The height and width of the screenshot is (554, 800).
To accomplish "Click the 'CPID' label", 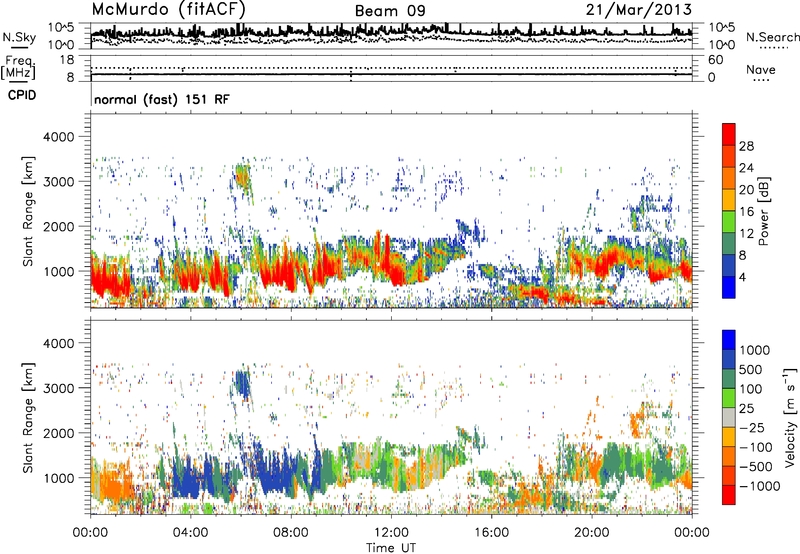I will pyautogui.click(x=22, y=95).
